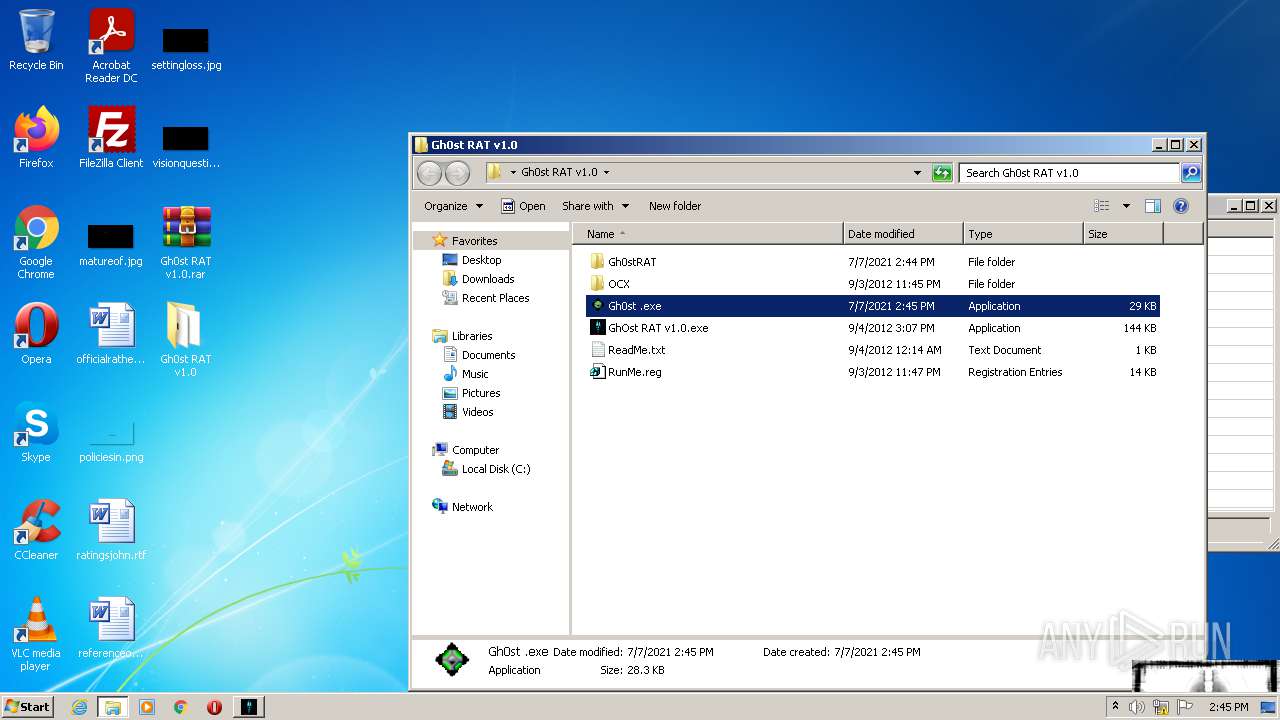Select matureof.jpg file on desktop
The image size is (1280, 720).
pos(111,242)
